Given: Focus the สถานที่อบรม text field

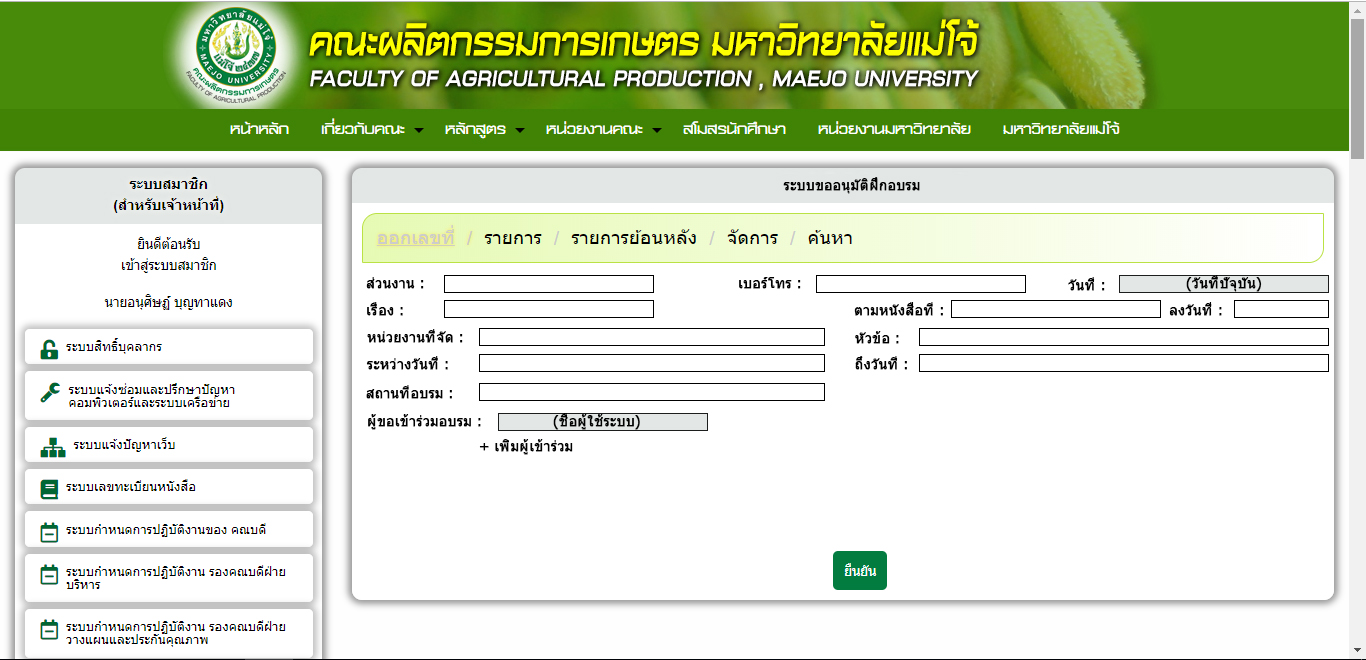Looking at the screenshot, I should [x=651, y=392].
